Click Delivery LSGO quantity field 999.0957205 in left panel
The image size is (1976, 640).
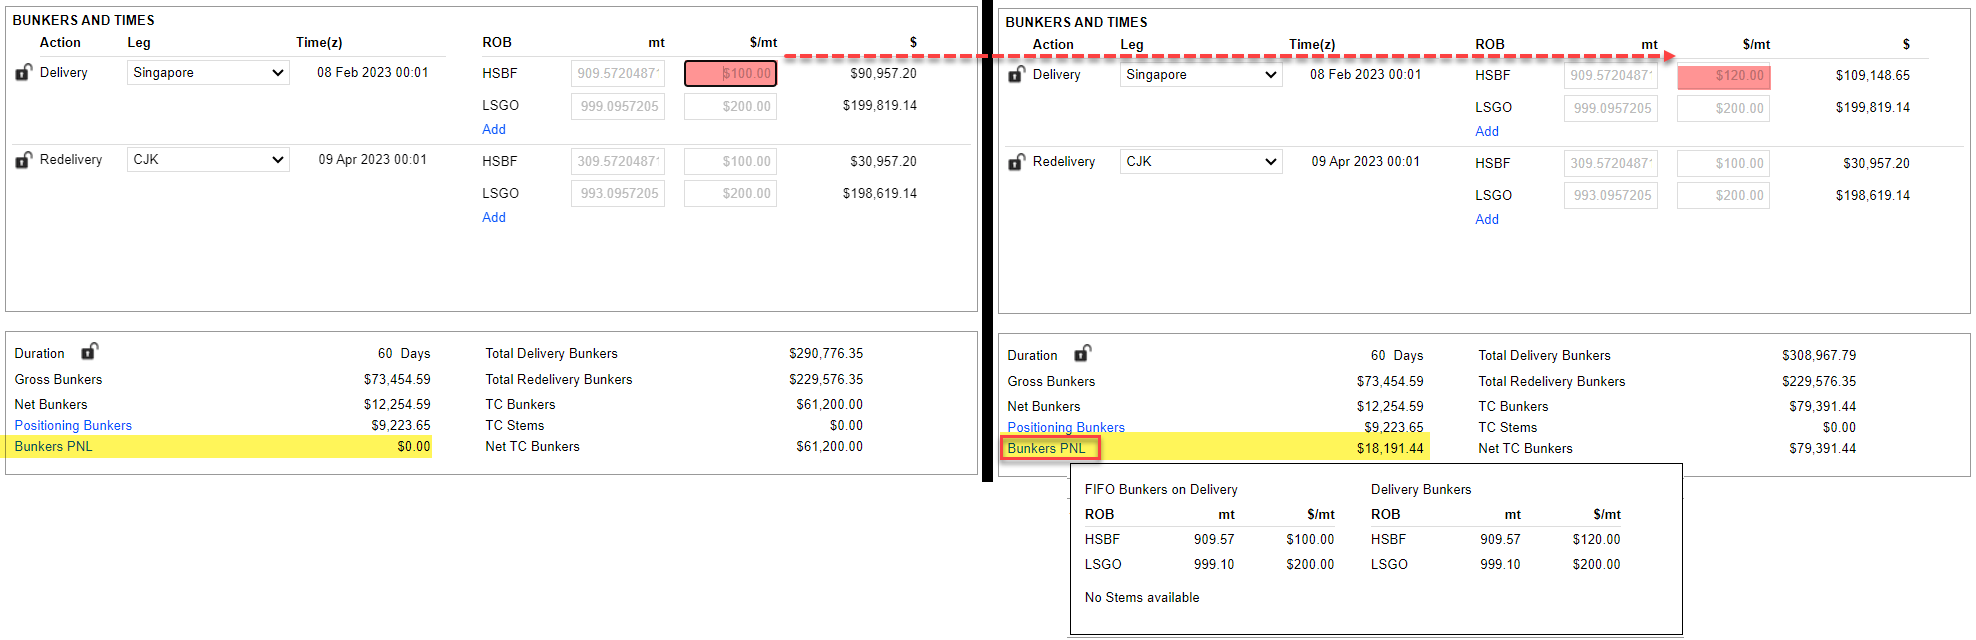pos(618,106)
